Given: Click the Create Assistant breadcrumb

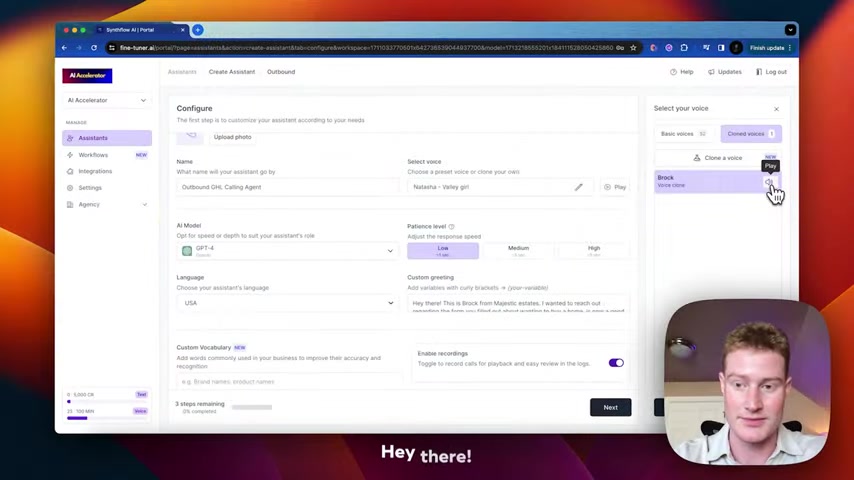Looking at the screenshot, I should point(231,72).
